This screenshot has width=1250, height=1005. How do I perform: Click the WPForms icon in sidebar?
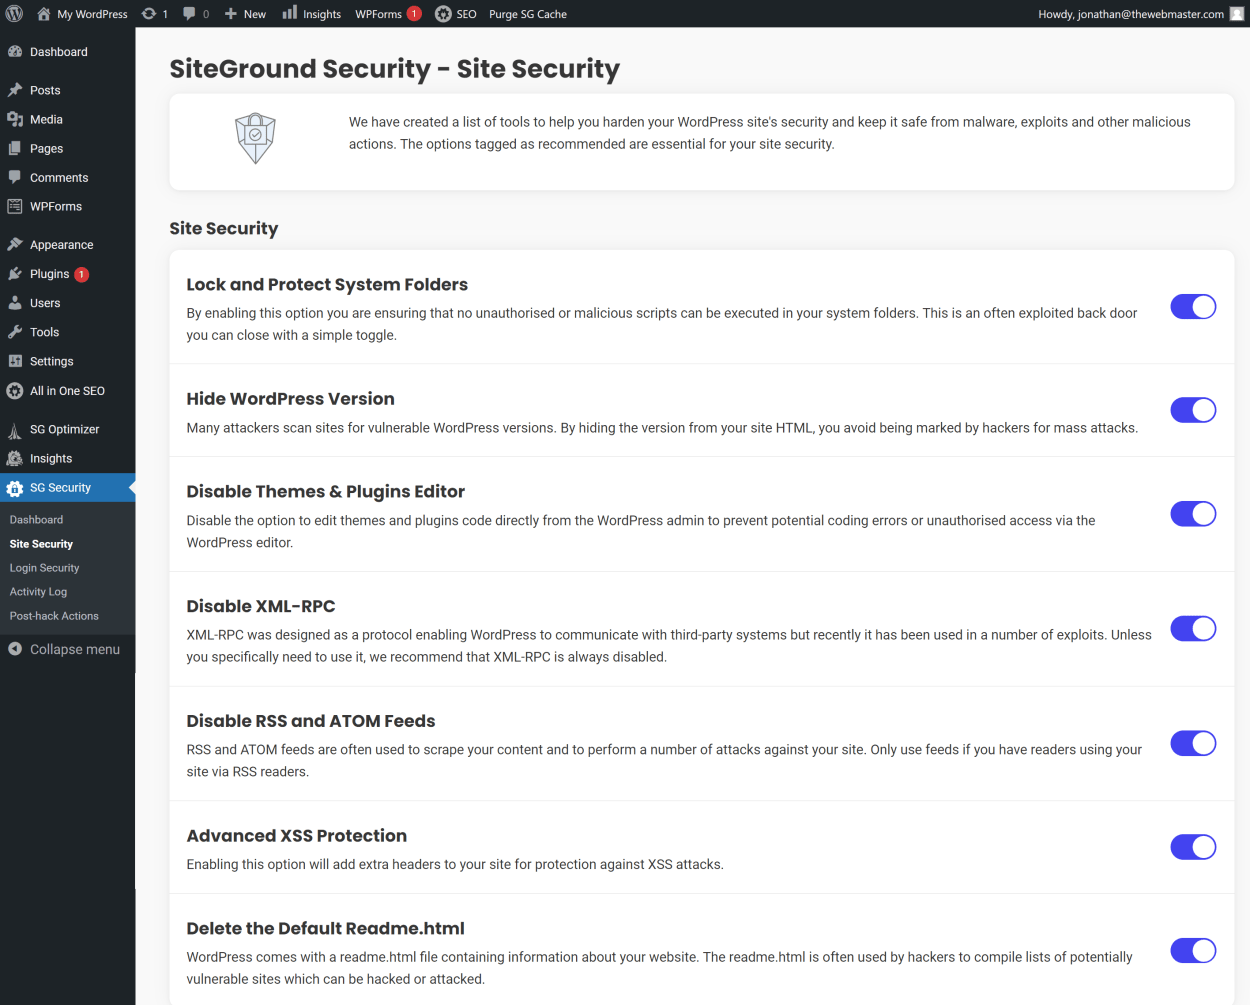tap(15, 206)
